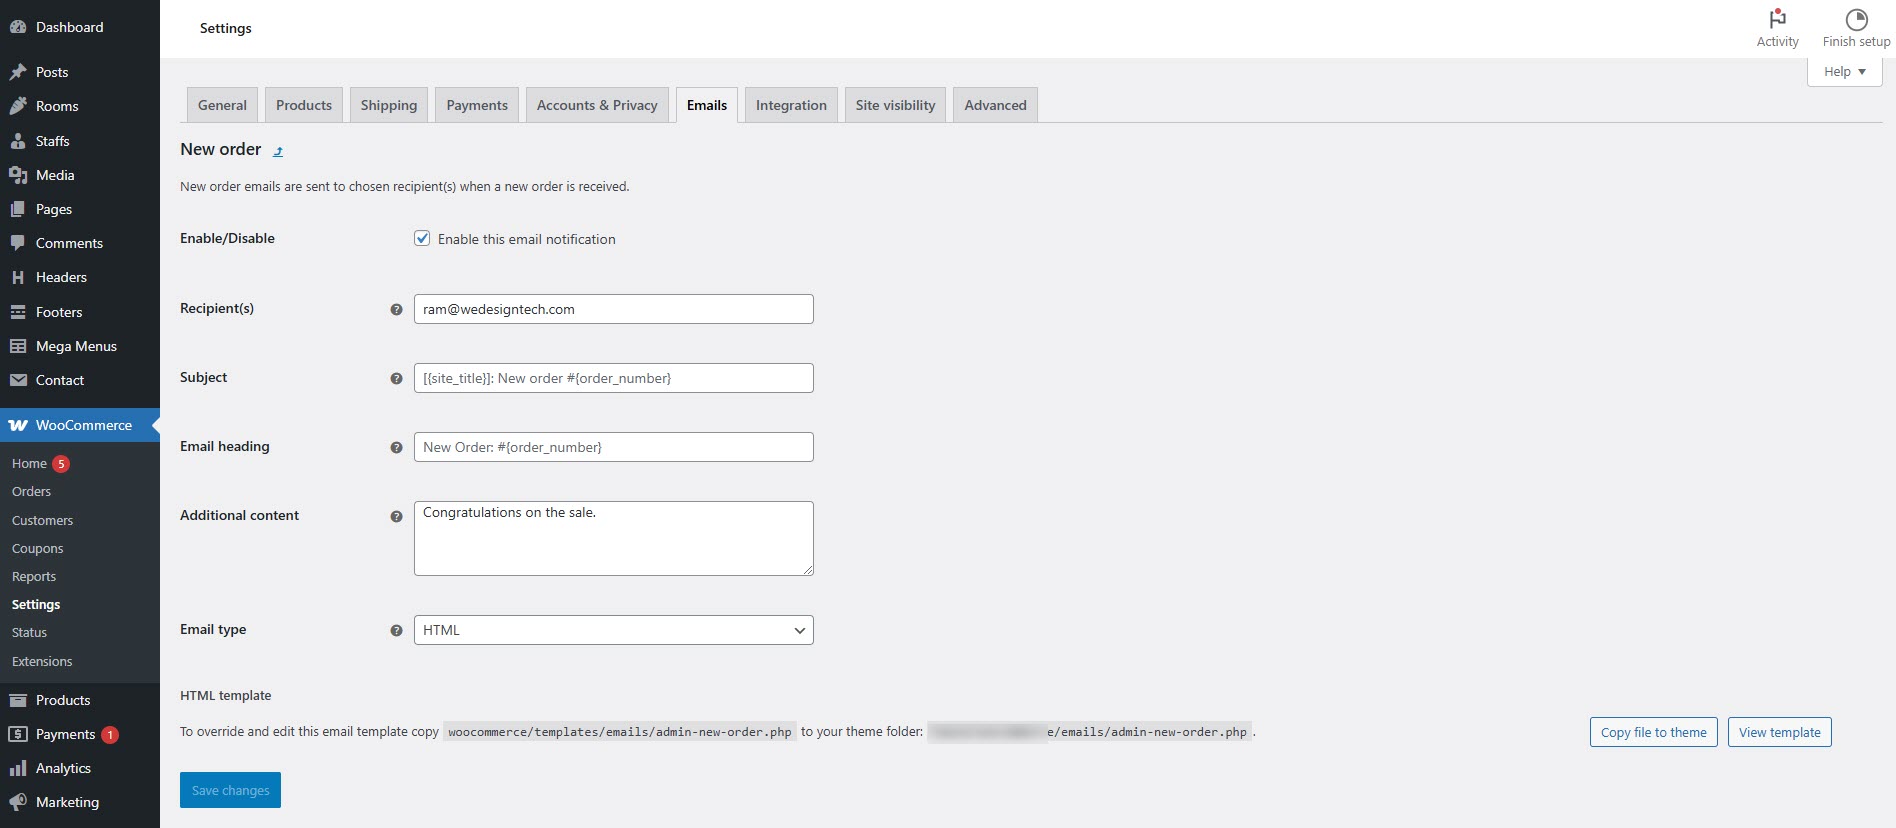1896x828 pixels.
Task: Switch to the Payments settings tab
Action: (477, 105)
